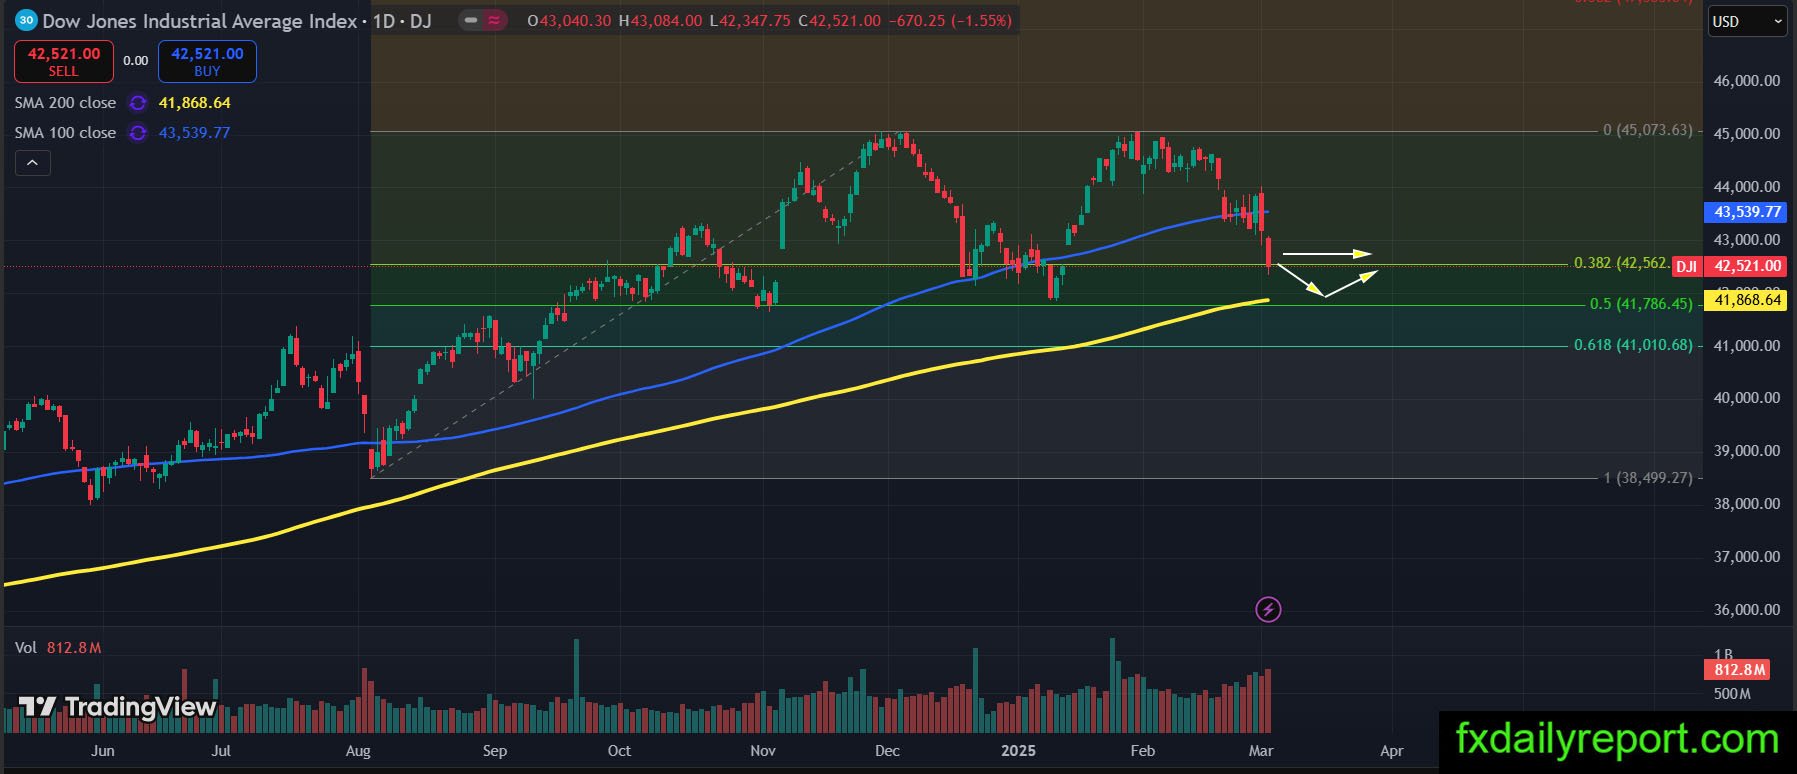Image resolution: width=1797 pixels, height=774 pixels.
Task: Click the 46,000.00 price axis label
Action: click(1747, 81)
